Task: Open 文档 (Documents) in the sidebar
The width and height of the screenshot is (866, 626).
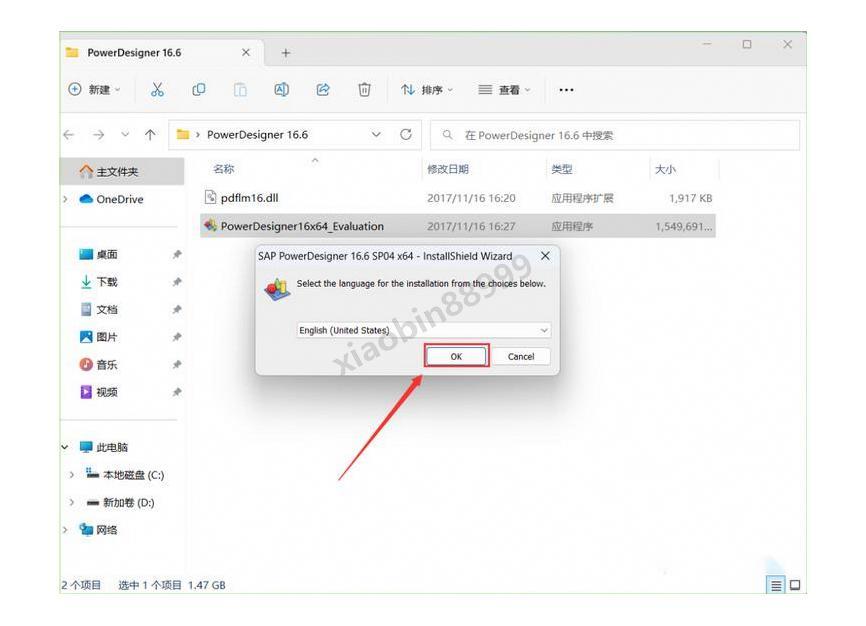Action: pyautogui.click(x=99, y=310)
